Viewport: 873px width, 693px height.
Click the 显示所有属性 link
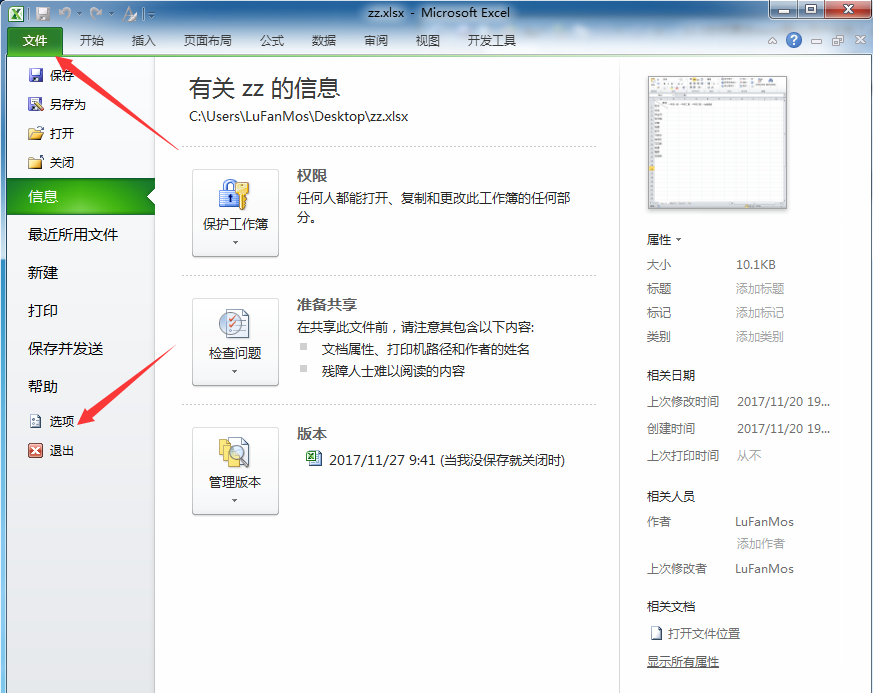[683, 662]
